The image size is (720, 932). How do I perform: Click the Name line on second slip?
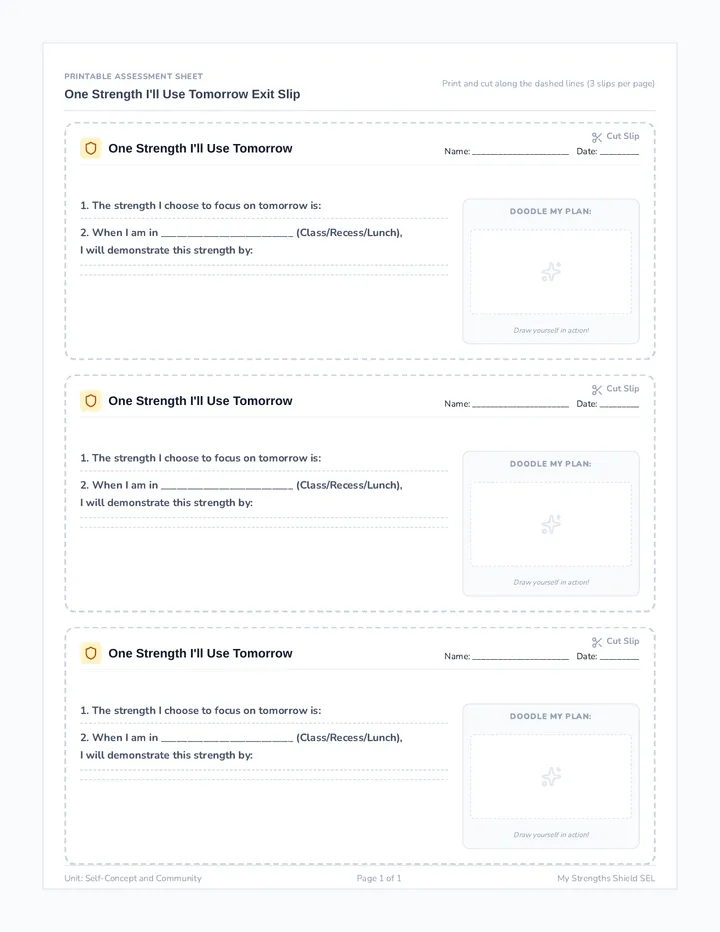click(x=520, y=405)
